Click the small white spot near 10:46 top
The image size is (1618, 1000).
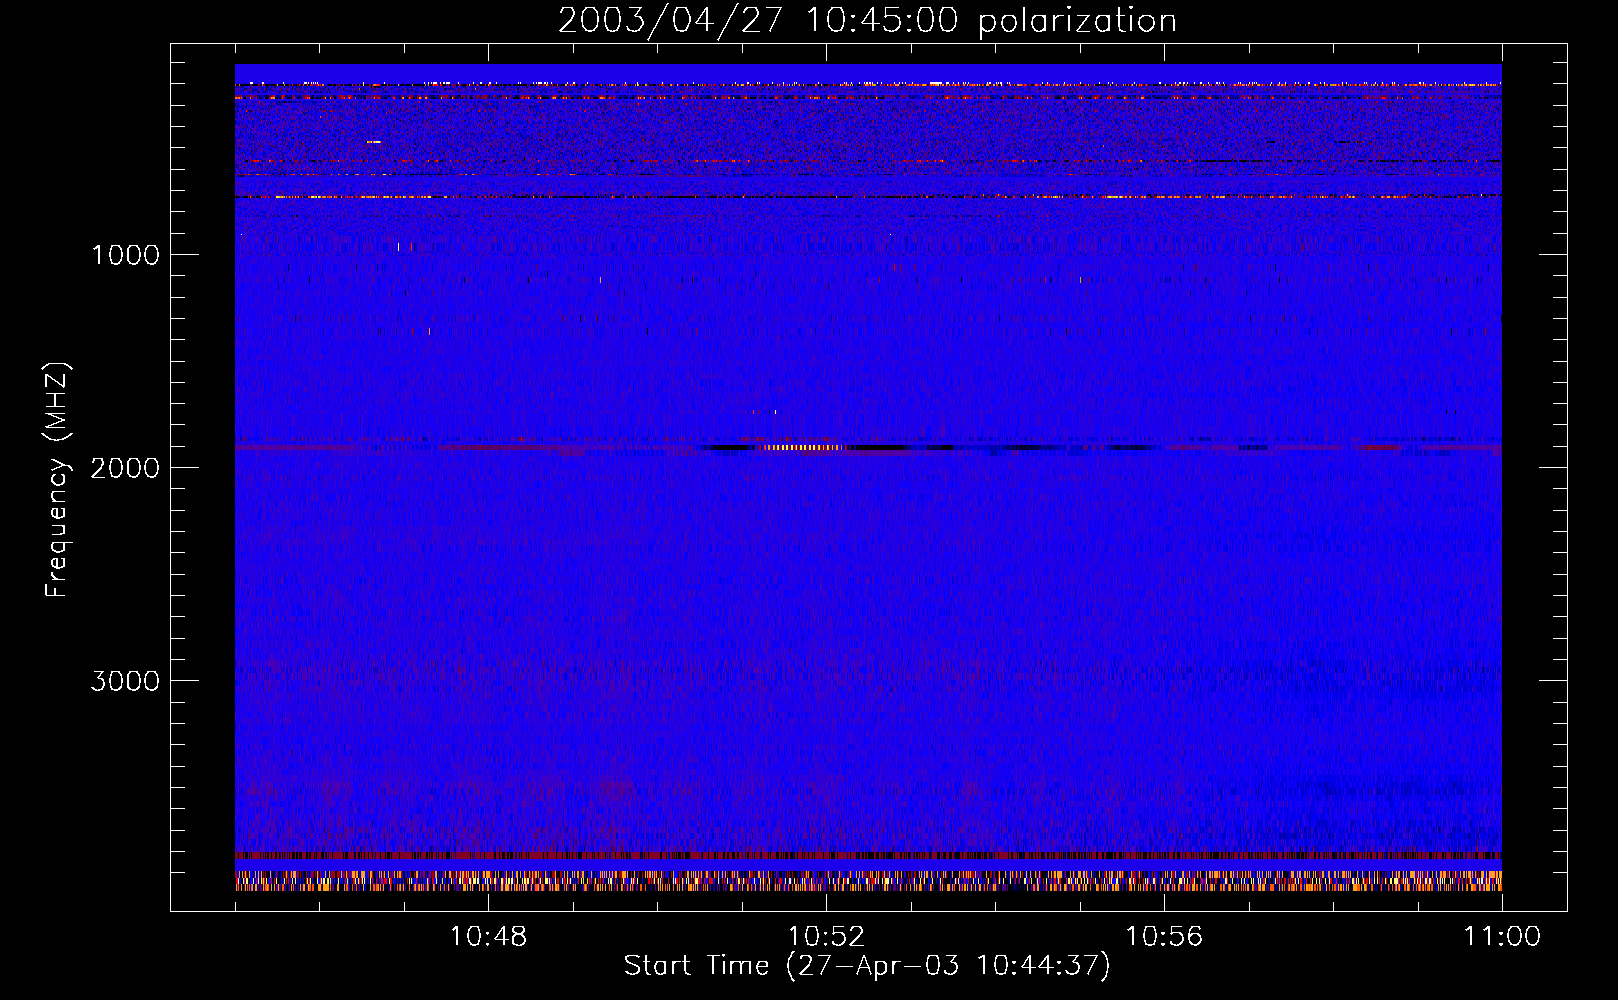pos(373,142)
